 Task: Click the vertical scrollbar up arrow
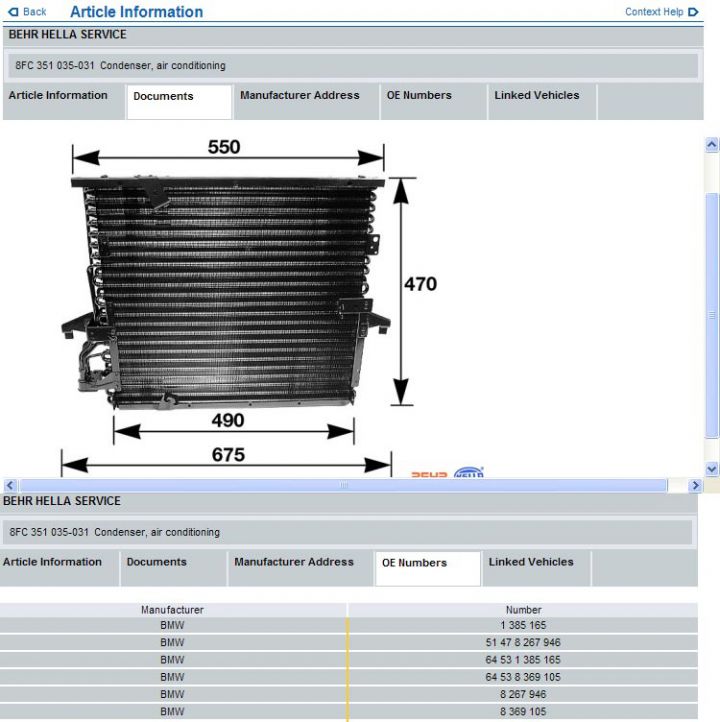712,145
